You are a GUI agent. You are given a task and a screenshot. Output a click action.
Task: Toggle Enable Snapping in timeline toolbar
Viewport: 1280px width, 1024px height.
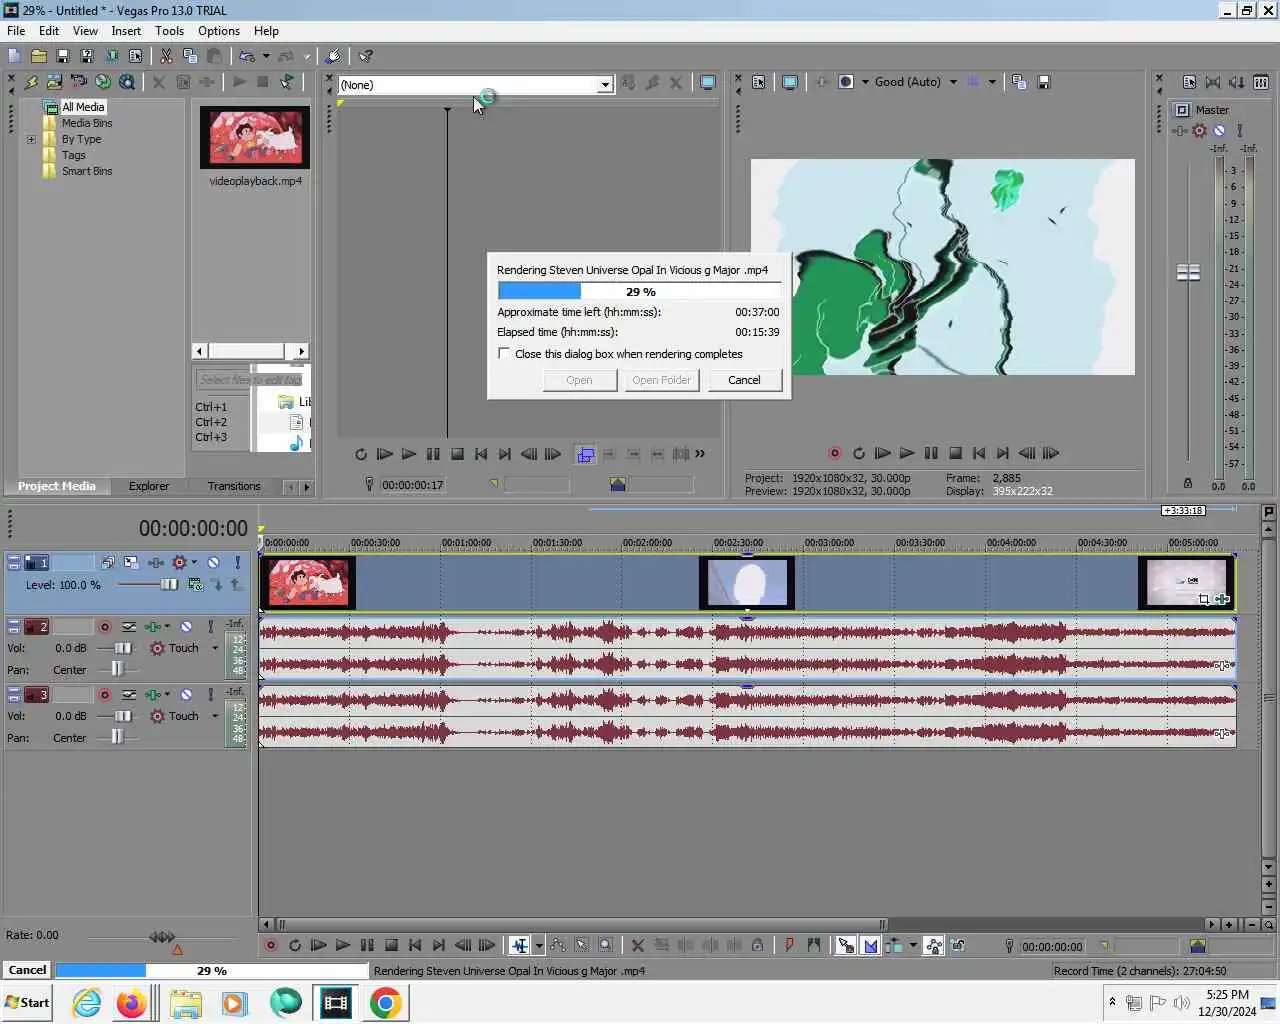click(845, 945)
